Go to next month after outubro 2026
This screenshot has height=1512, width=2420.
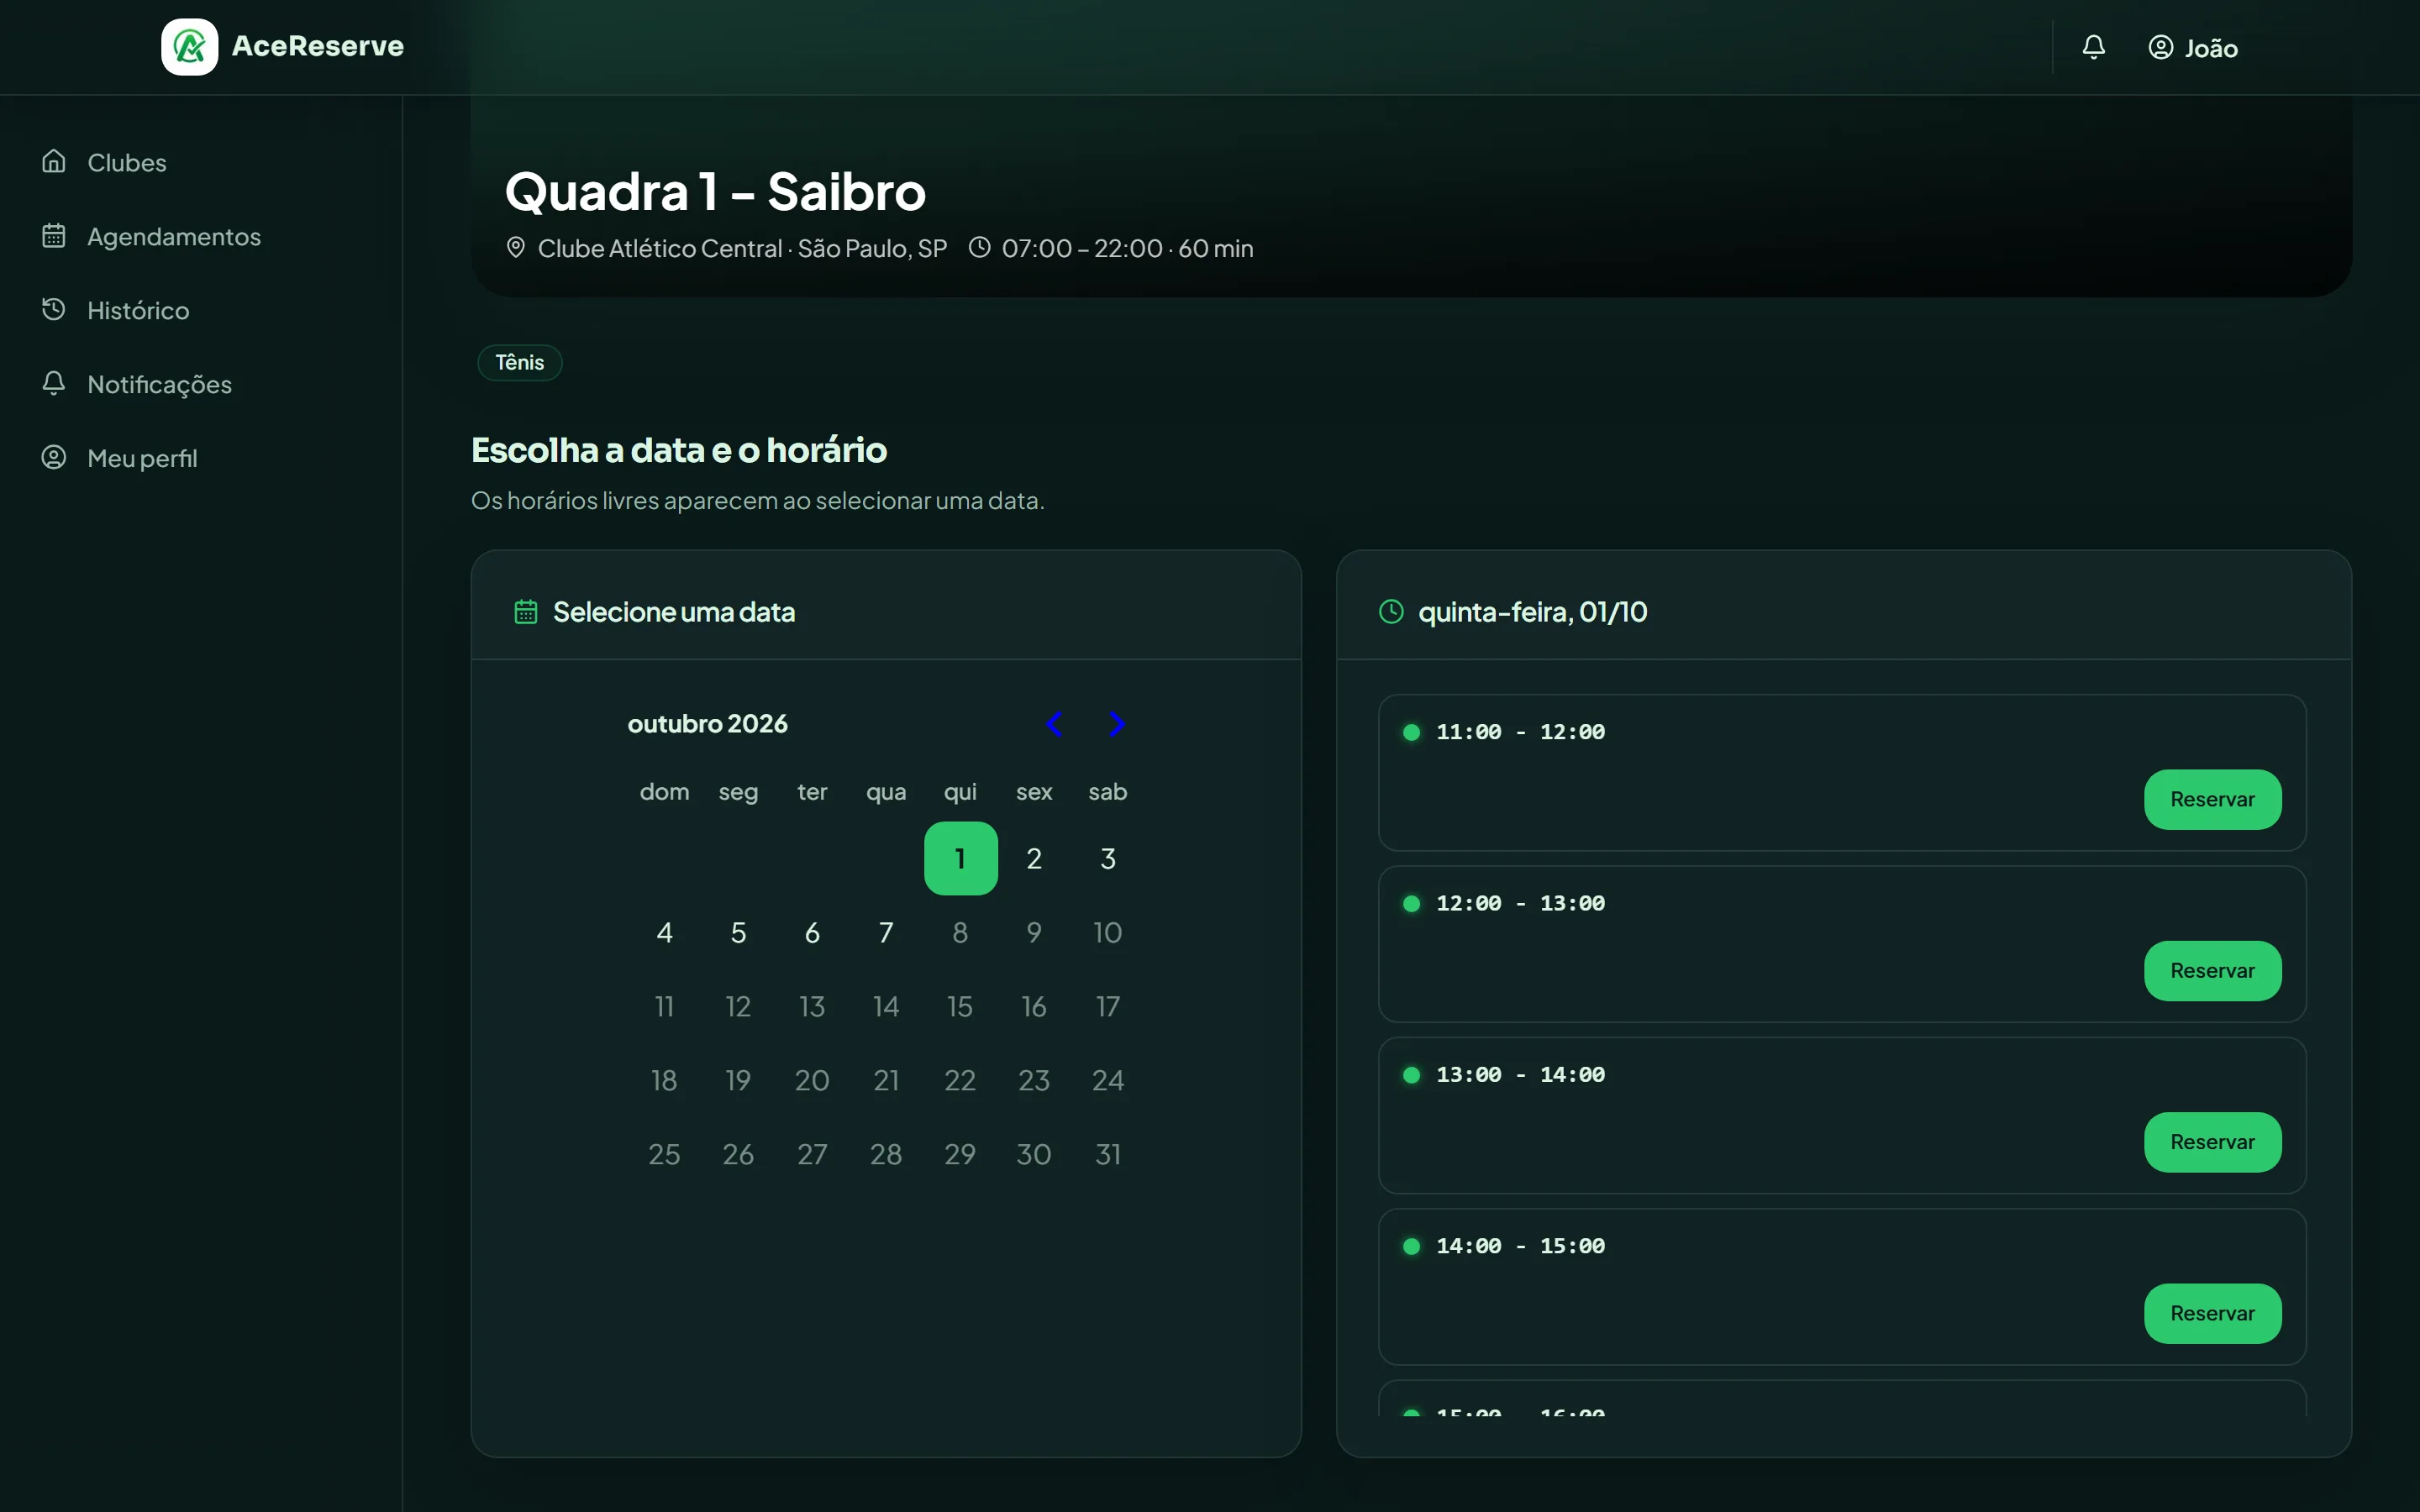[x=1117, y=723]
